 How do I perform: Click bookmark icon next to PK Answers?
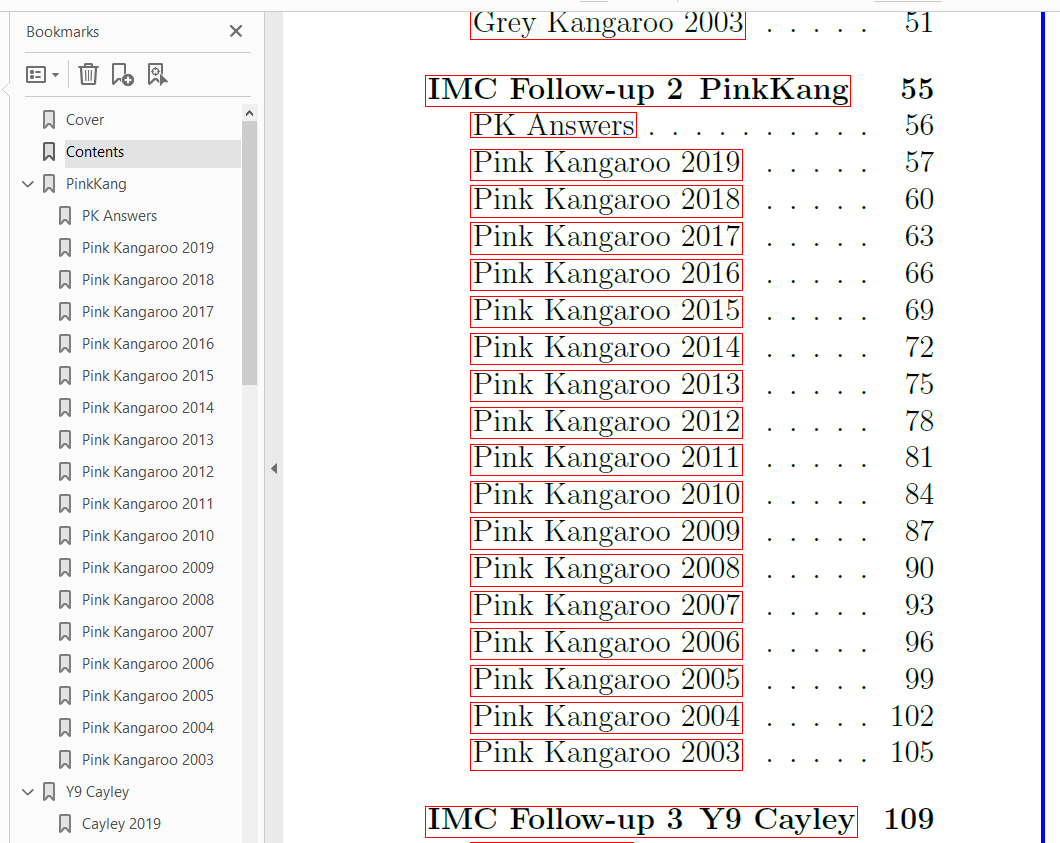coord(65,216)
